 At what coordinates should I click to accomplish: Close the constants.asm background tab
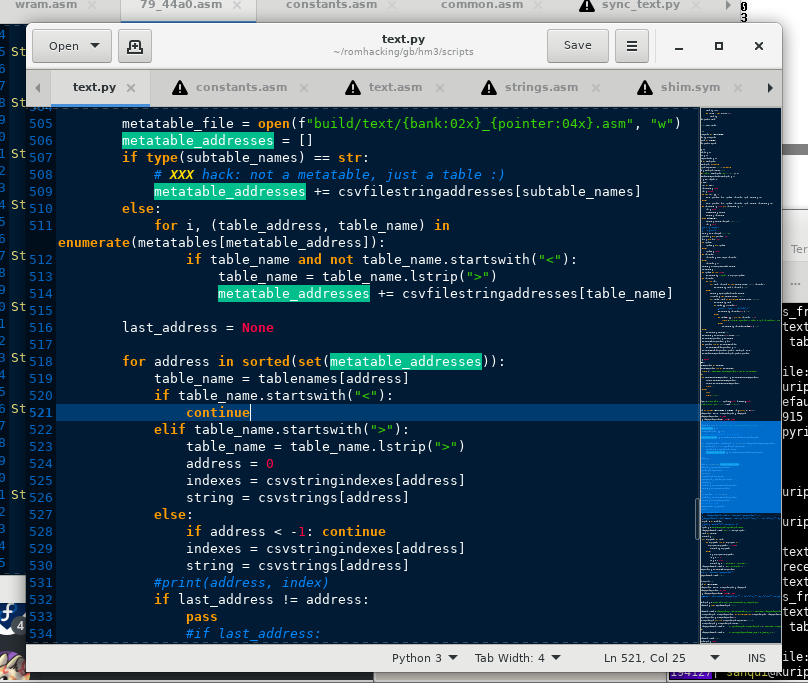392,5
